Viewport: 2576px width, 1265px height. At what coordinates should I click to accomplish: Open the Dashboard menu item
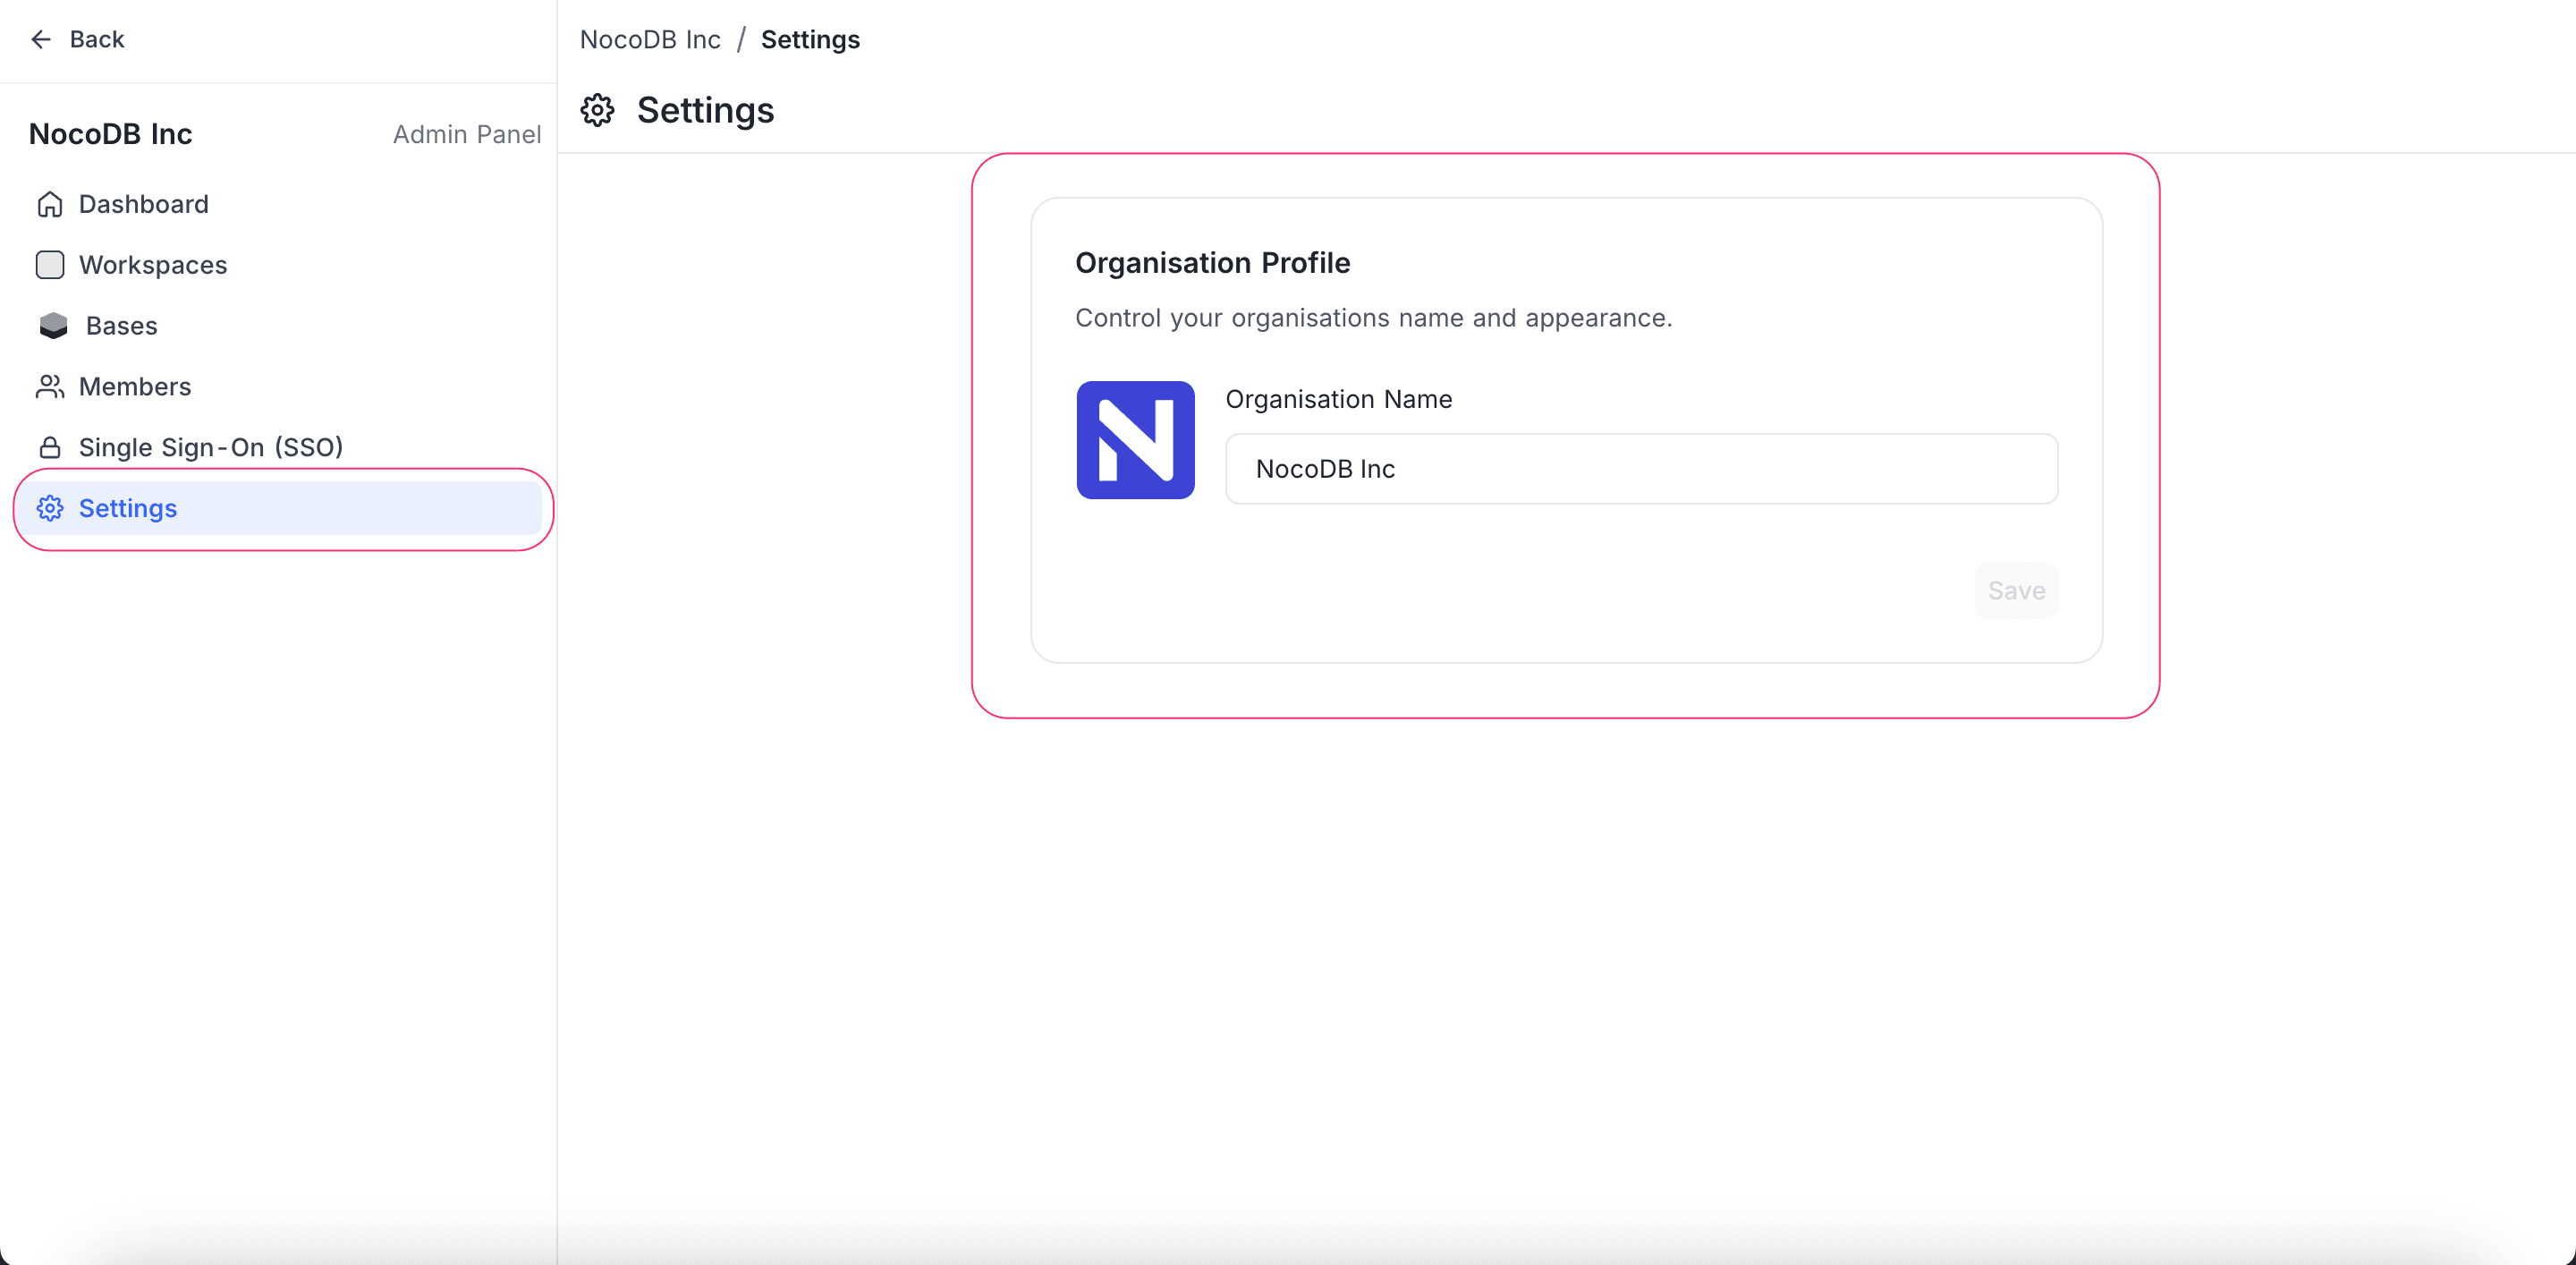tap(144, 204)
